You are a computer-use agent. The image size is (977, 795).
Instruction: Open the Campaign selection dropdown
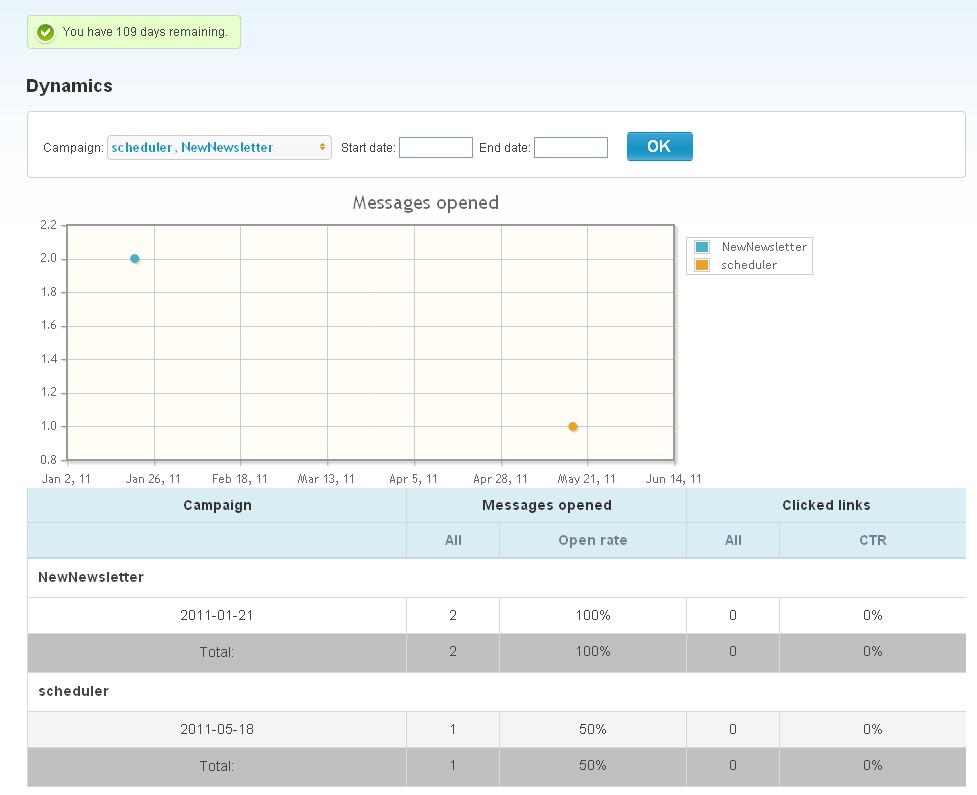pos(219,148)
